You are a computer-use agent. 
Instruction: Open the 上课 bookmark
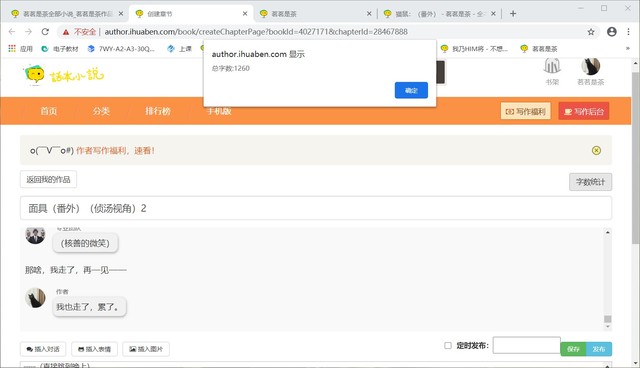[179, 49]
